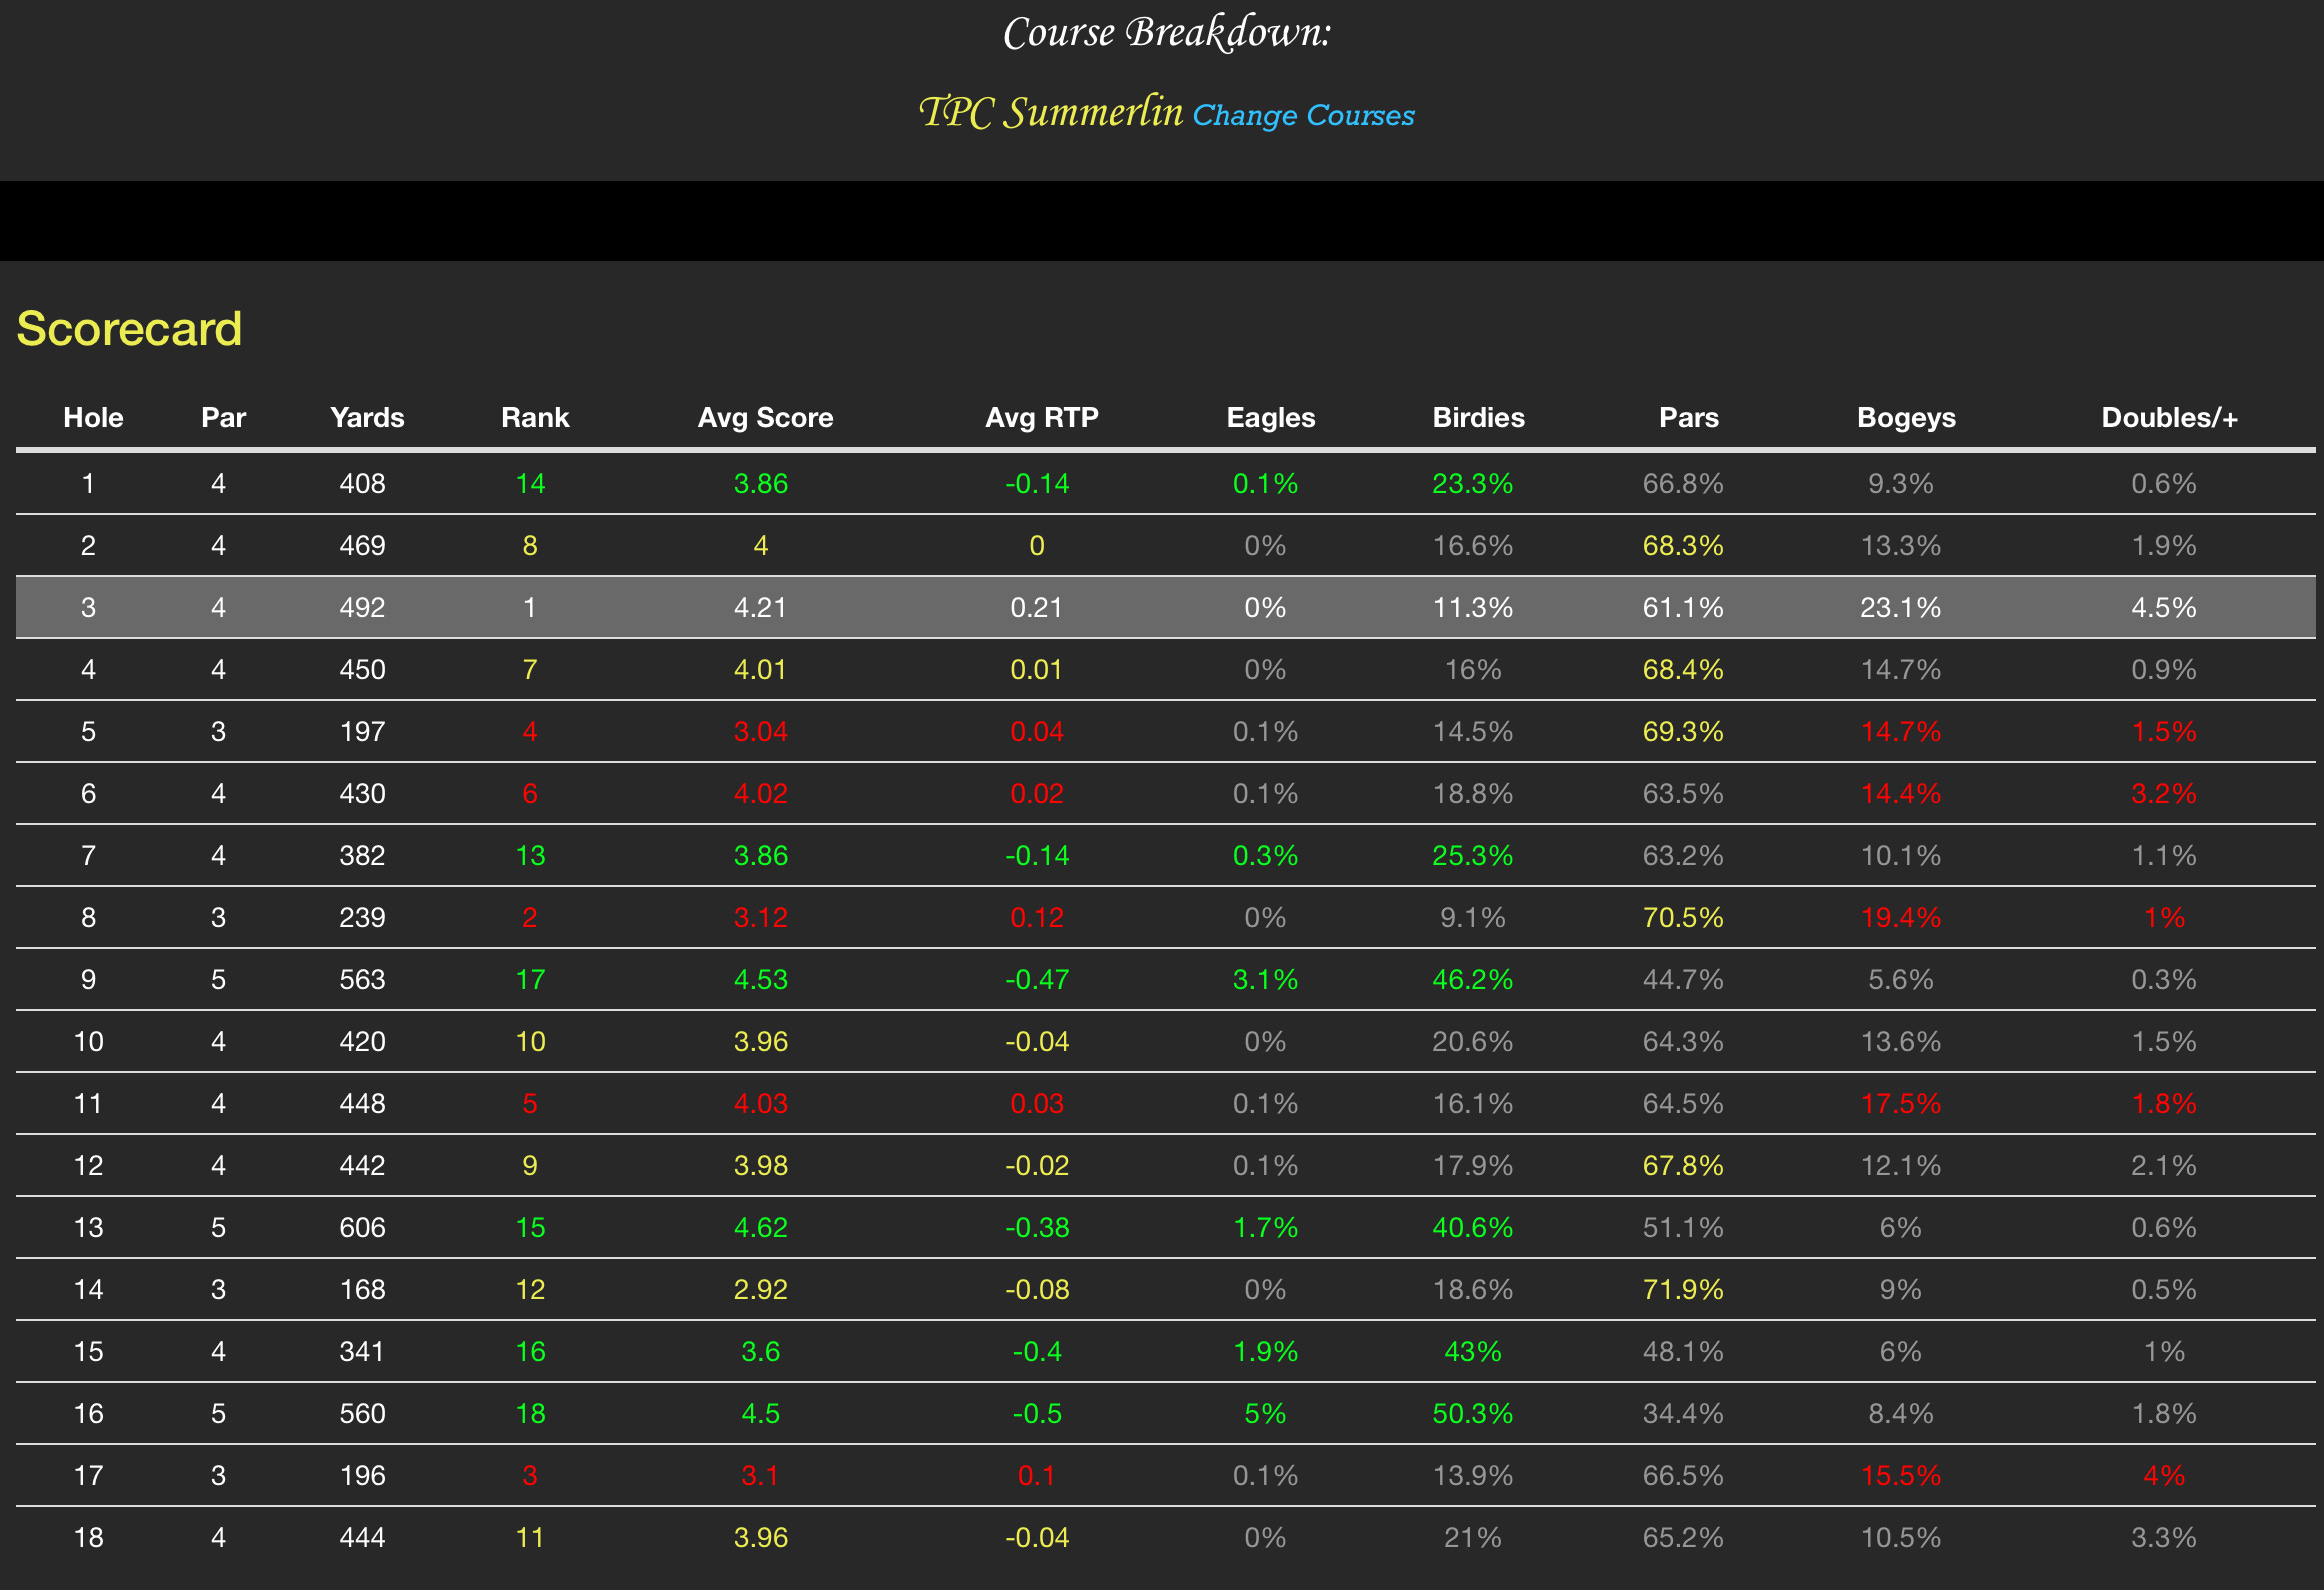The width and height of the screenshot is (2324, 1590).
Task: Click the 68.3% pars value
Action: point(1683,545)
